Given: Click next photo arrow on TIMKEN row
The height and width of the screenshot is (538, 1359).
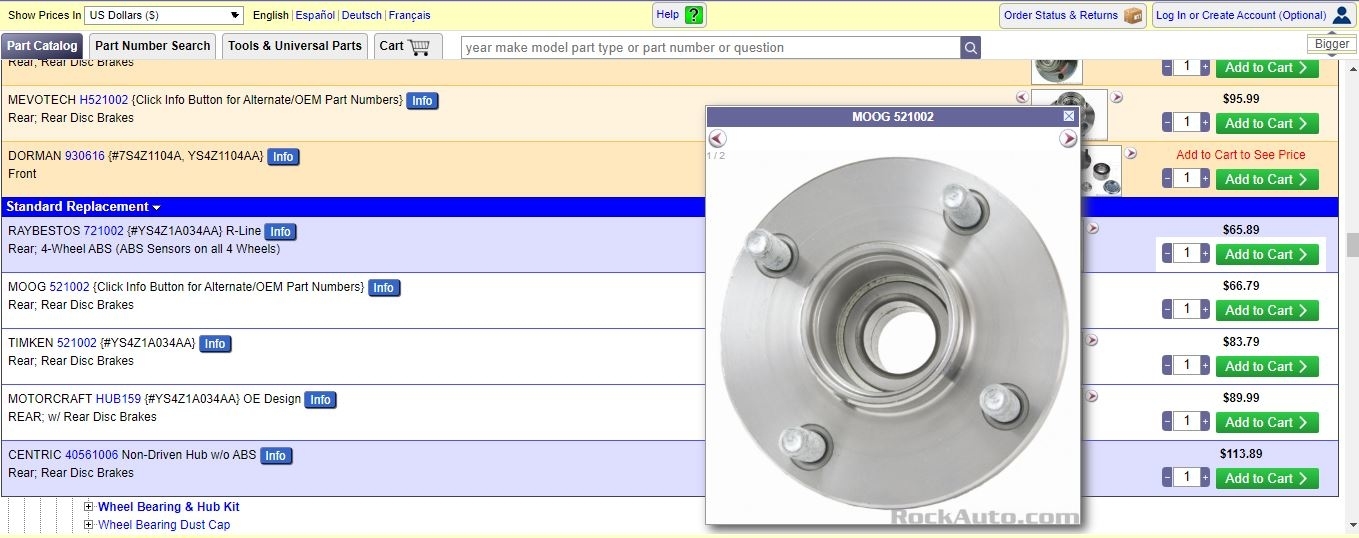Looking at the screenshot, I should [x=1092, y=340].
